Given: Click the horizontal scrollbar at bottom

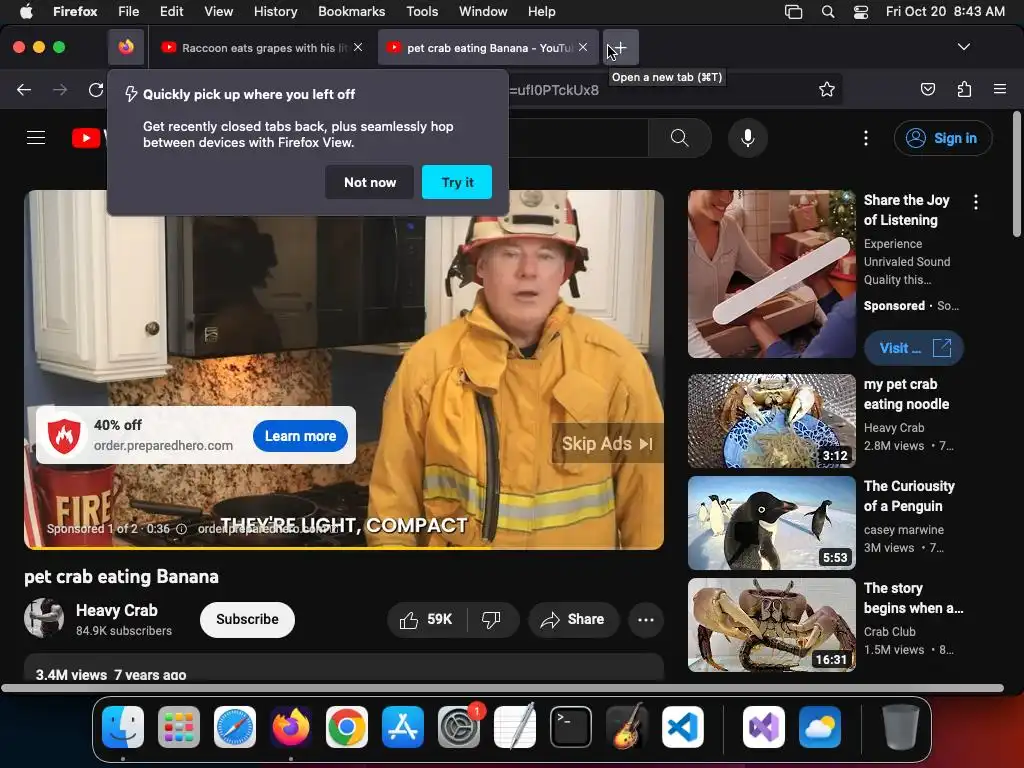Looking at the screenshot, I should pyautogui.click(x=503, y=688).
